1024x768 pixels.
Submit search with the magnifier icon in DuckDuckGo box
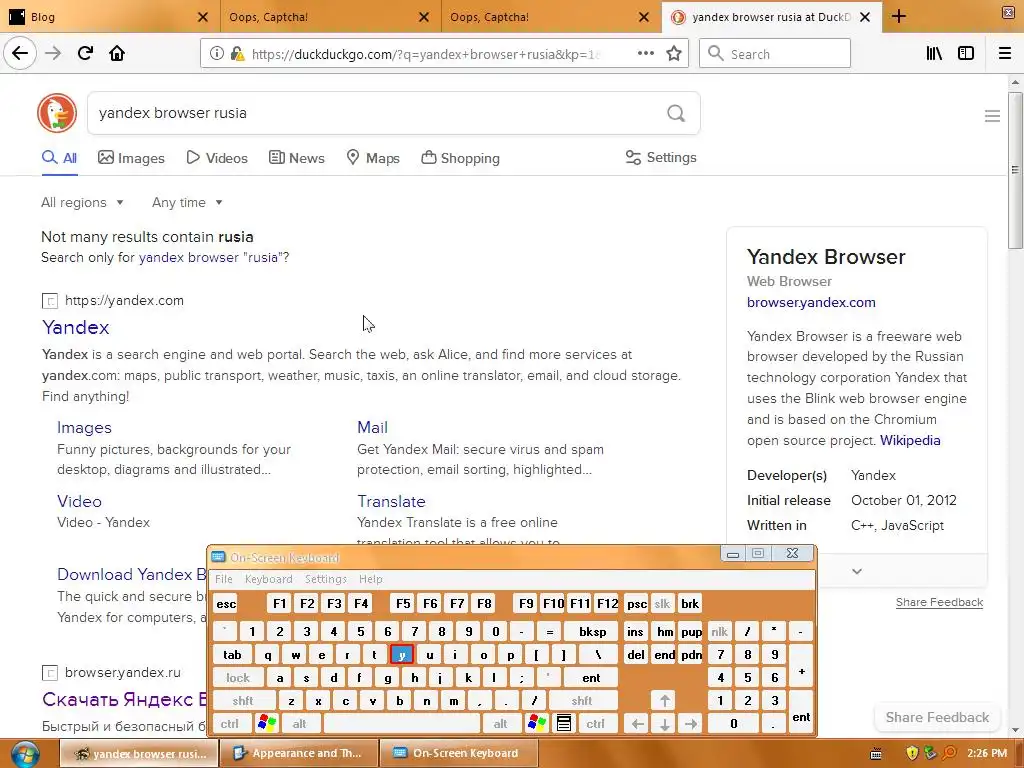point(676,114)
